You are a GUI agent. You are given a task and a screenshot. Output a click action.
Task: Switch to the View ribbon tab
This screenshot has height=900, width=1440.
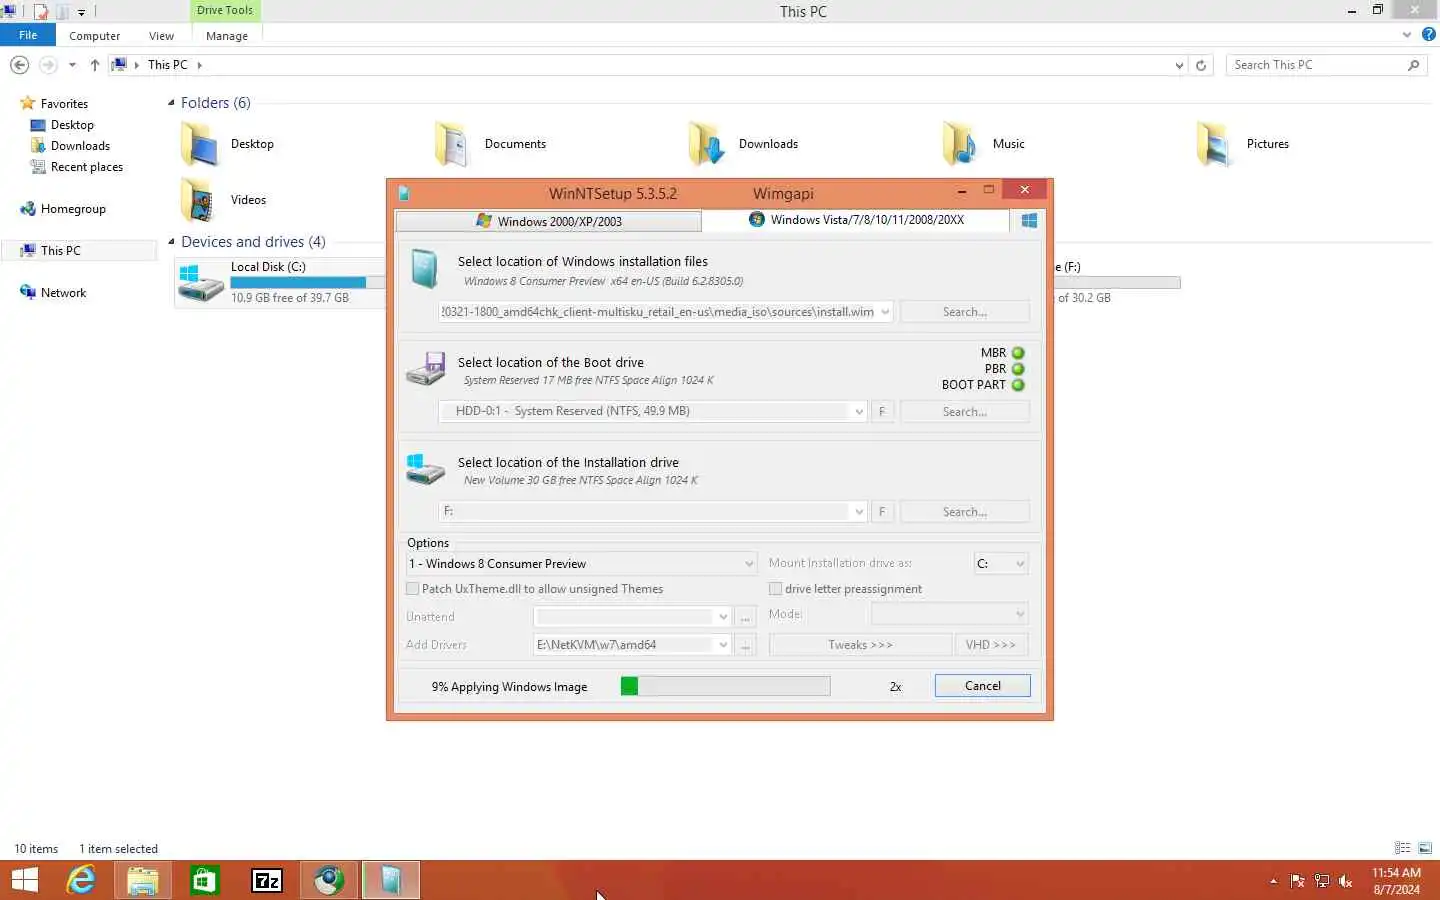pos(161,36)
